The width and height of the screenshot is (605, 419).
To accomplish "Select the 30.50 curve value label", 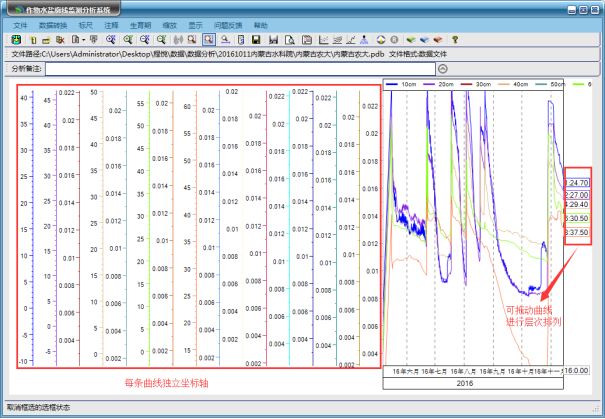I will pyautogui.click(x=577, y=218).
